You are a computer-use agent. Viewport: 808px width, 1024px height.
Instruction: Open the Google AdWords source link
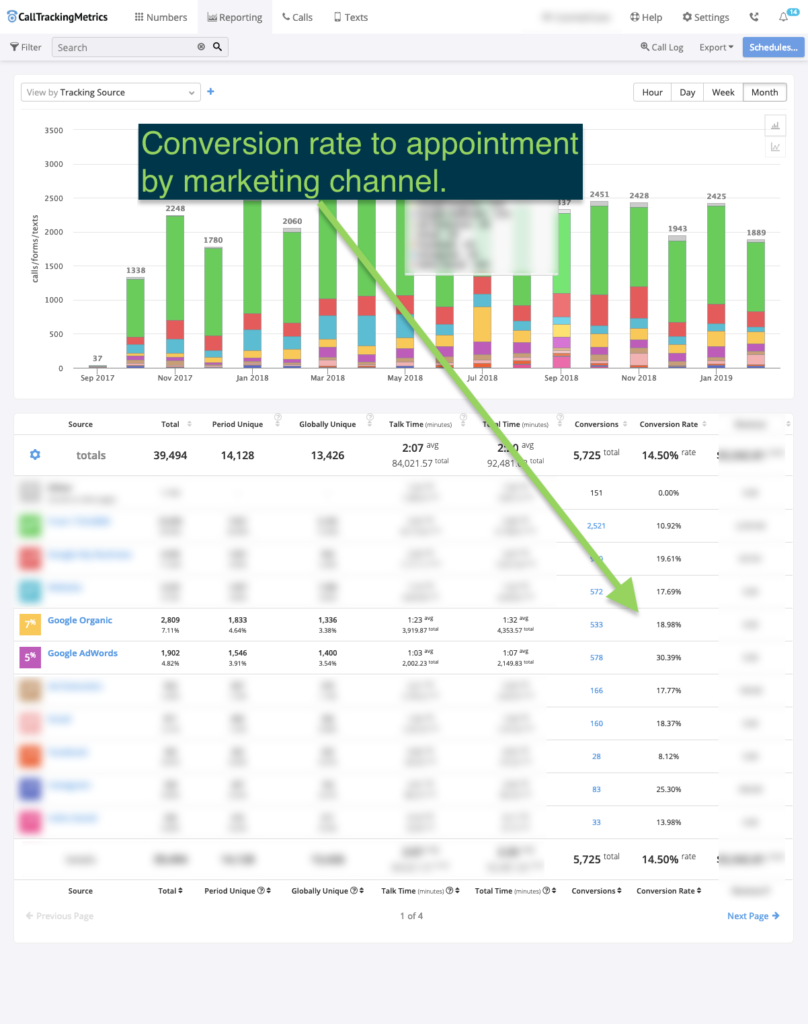(82, 653)
